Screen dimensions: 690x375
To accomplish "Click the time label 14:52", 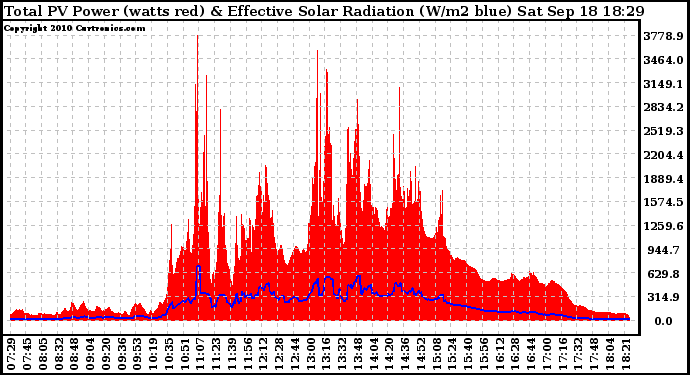I will click(421, 354).
